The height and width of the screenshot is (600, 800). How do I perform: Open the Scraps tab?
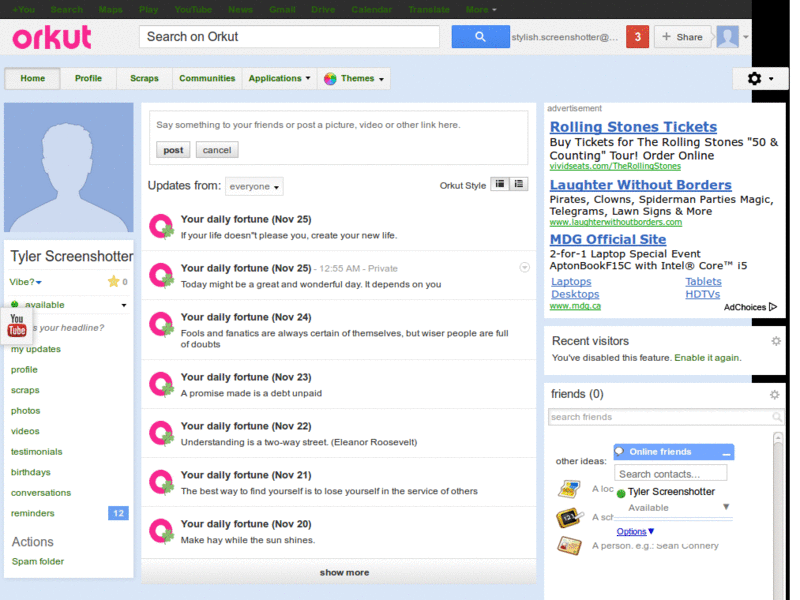[144, 79]
